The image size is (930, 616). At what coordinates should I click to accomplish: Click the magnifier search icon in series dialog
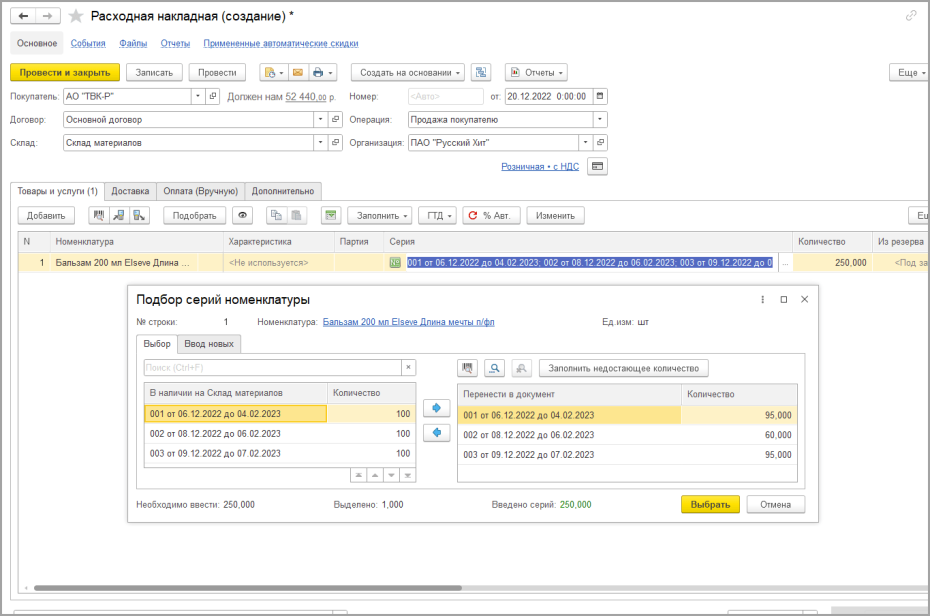coord(495,368)
